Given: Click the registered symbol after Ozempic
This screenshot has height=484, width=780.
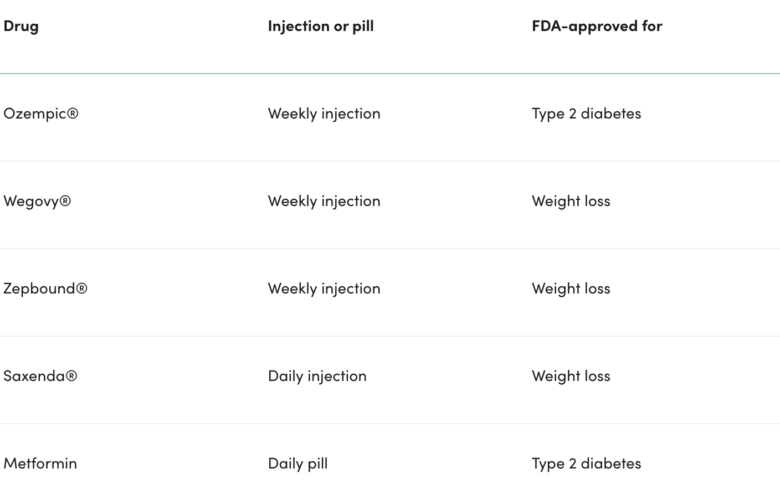Looking at the screenshot, I should click(x=73, y=114).
